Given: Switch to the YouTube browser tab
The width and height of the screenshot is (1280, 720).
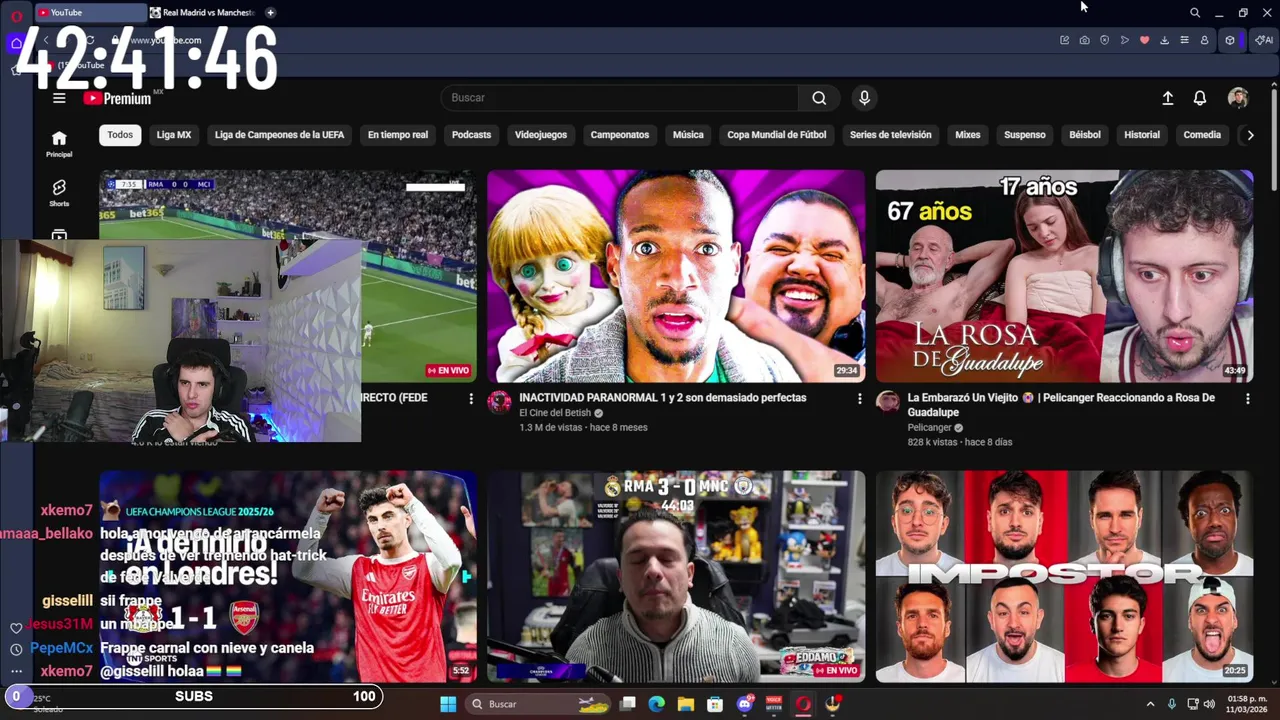Looking at the screenshot, I should tap(90, 13).
